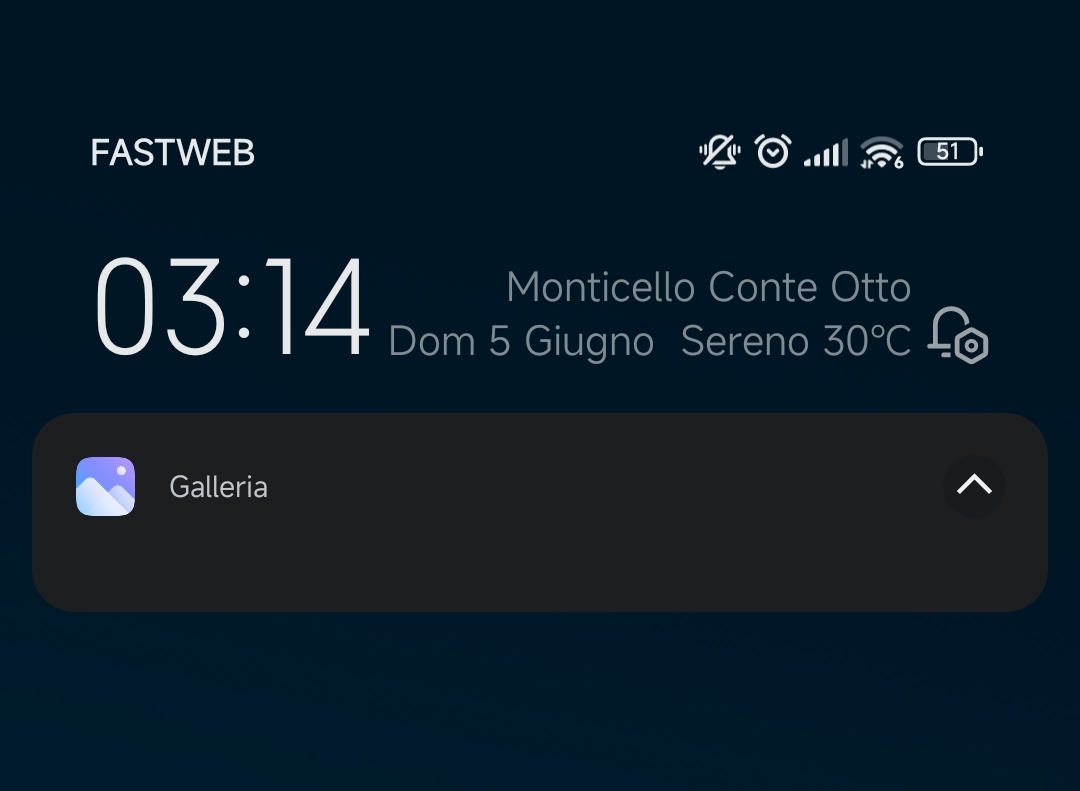This screenshot has width=1080, height=791.
Task: Tap the mobile signal strength bars
Action: [826, 152]
